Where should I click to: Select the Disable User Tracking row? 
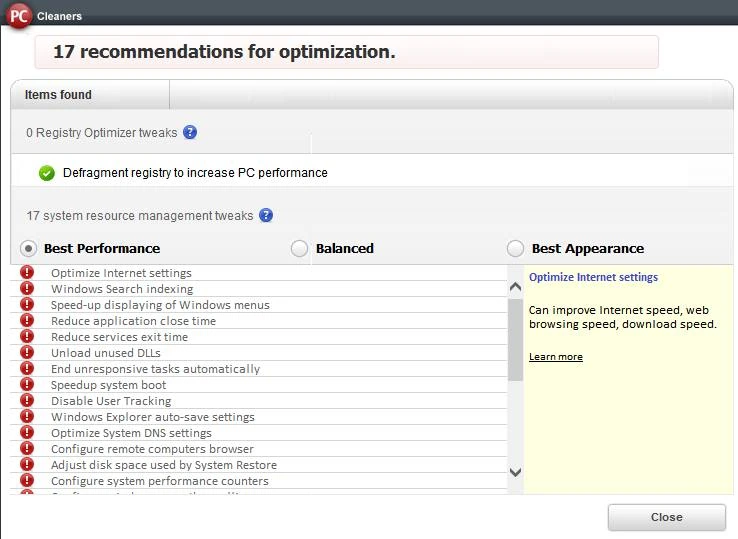coord(258,401)
